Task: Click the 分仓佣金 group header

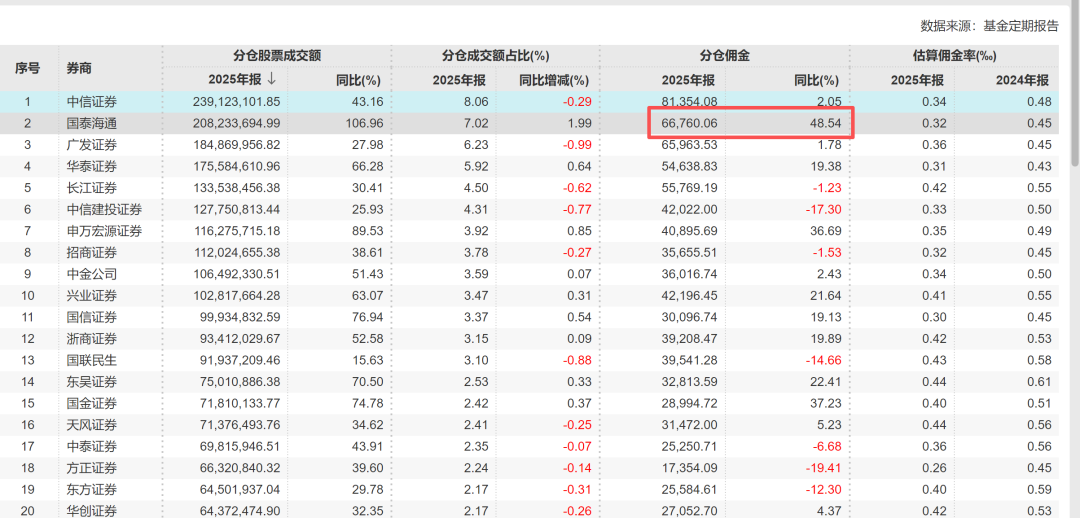Action: pos(725,56)
